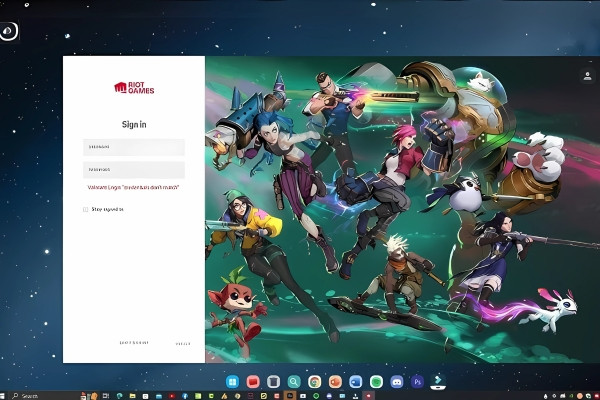Click the Username input field

click(134, 147)
